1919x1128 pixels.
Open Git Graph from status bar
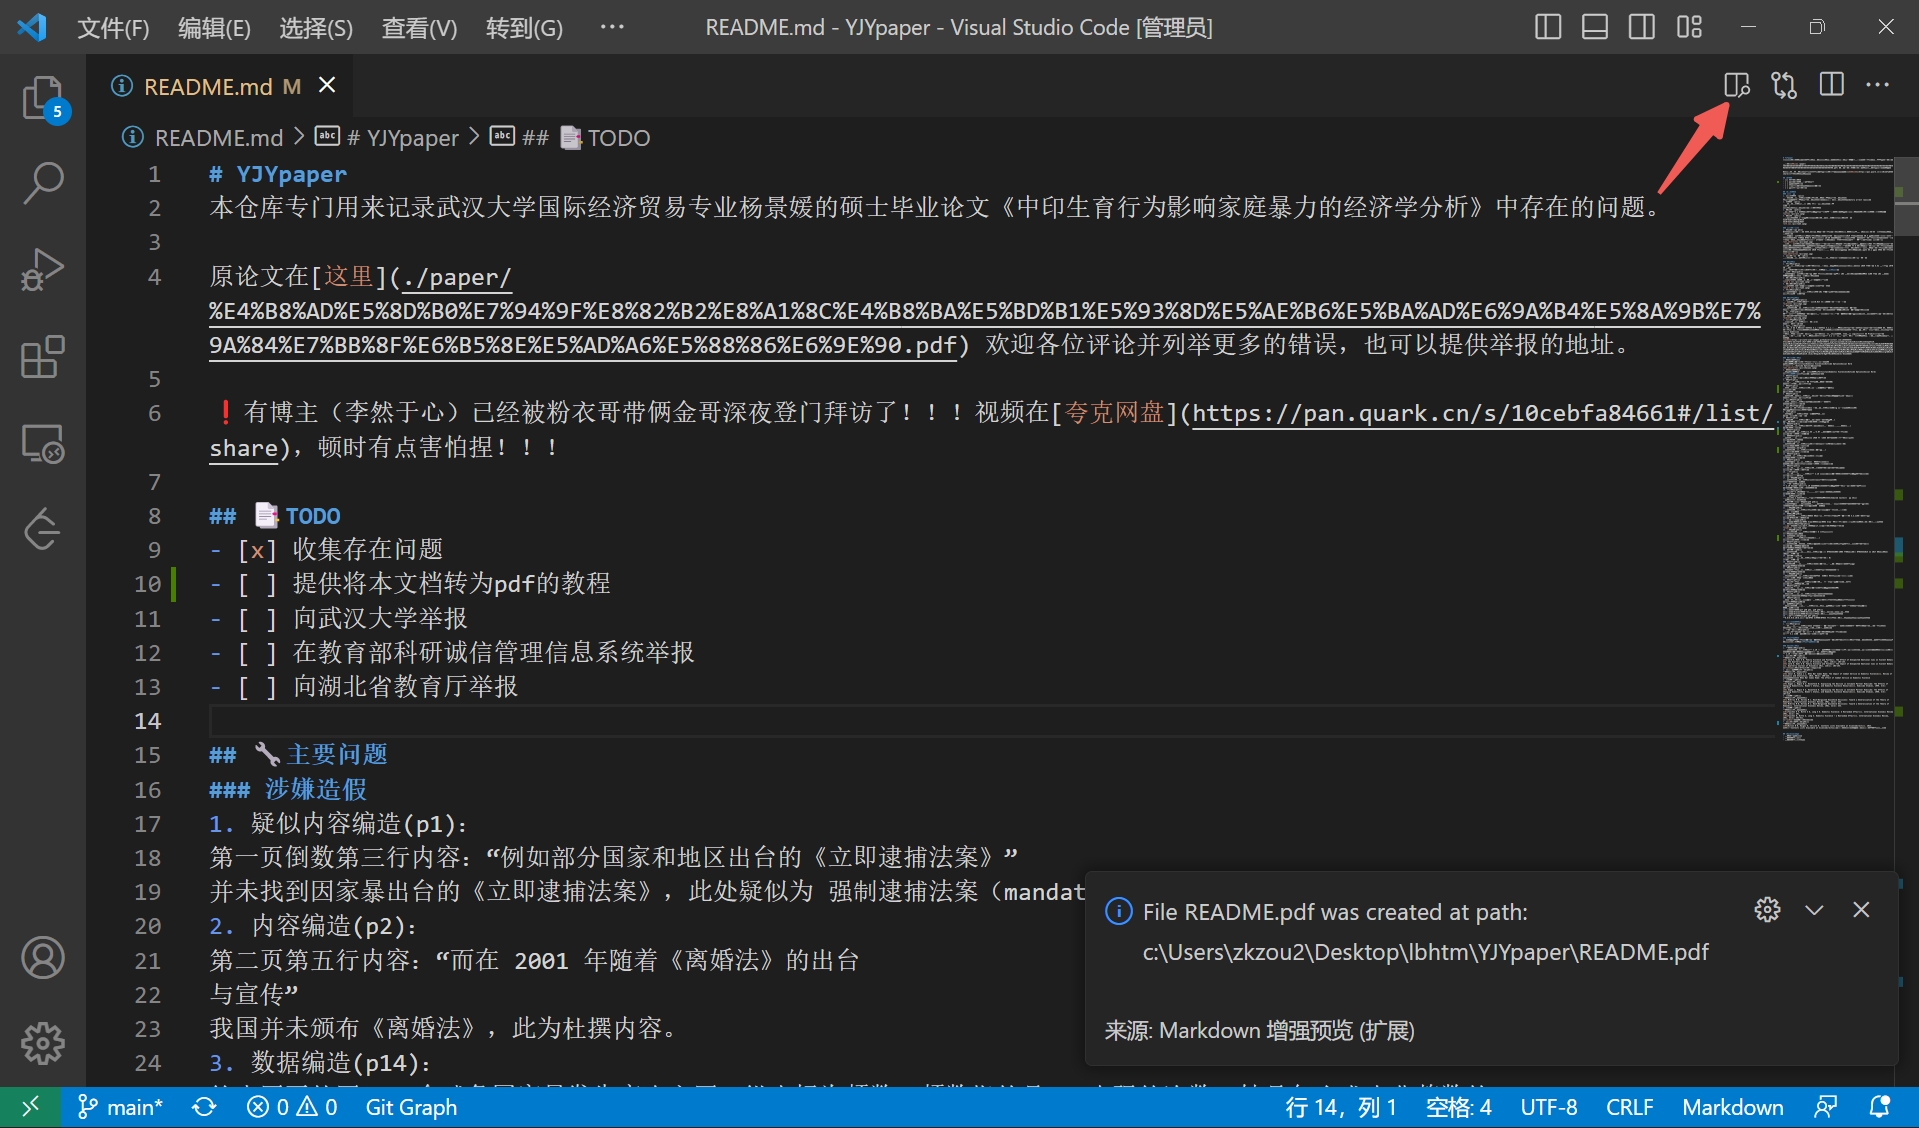tap(411, 1107)
